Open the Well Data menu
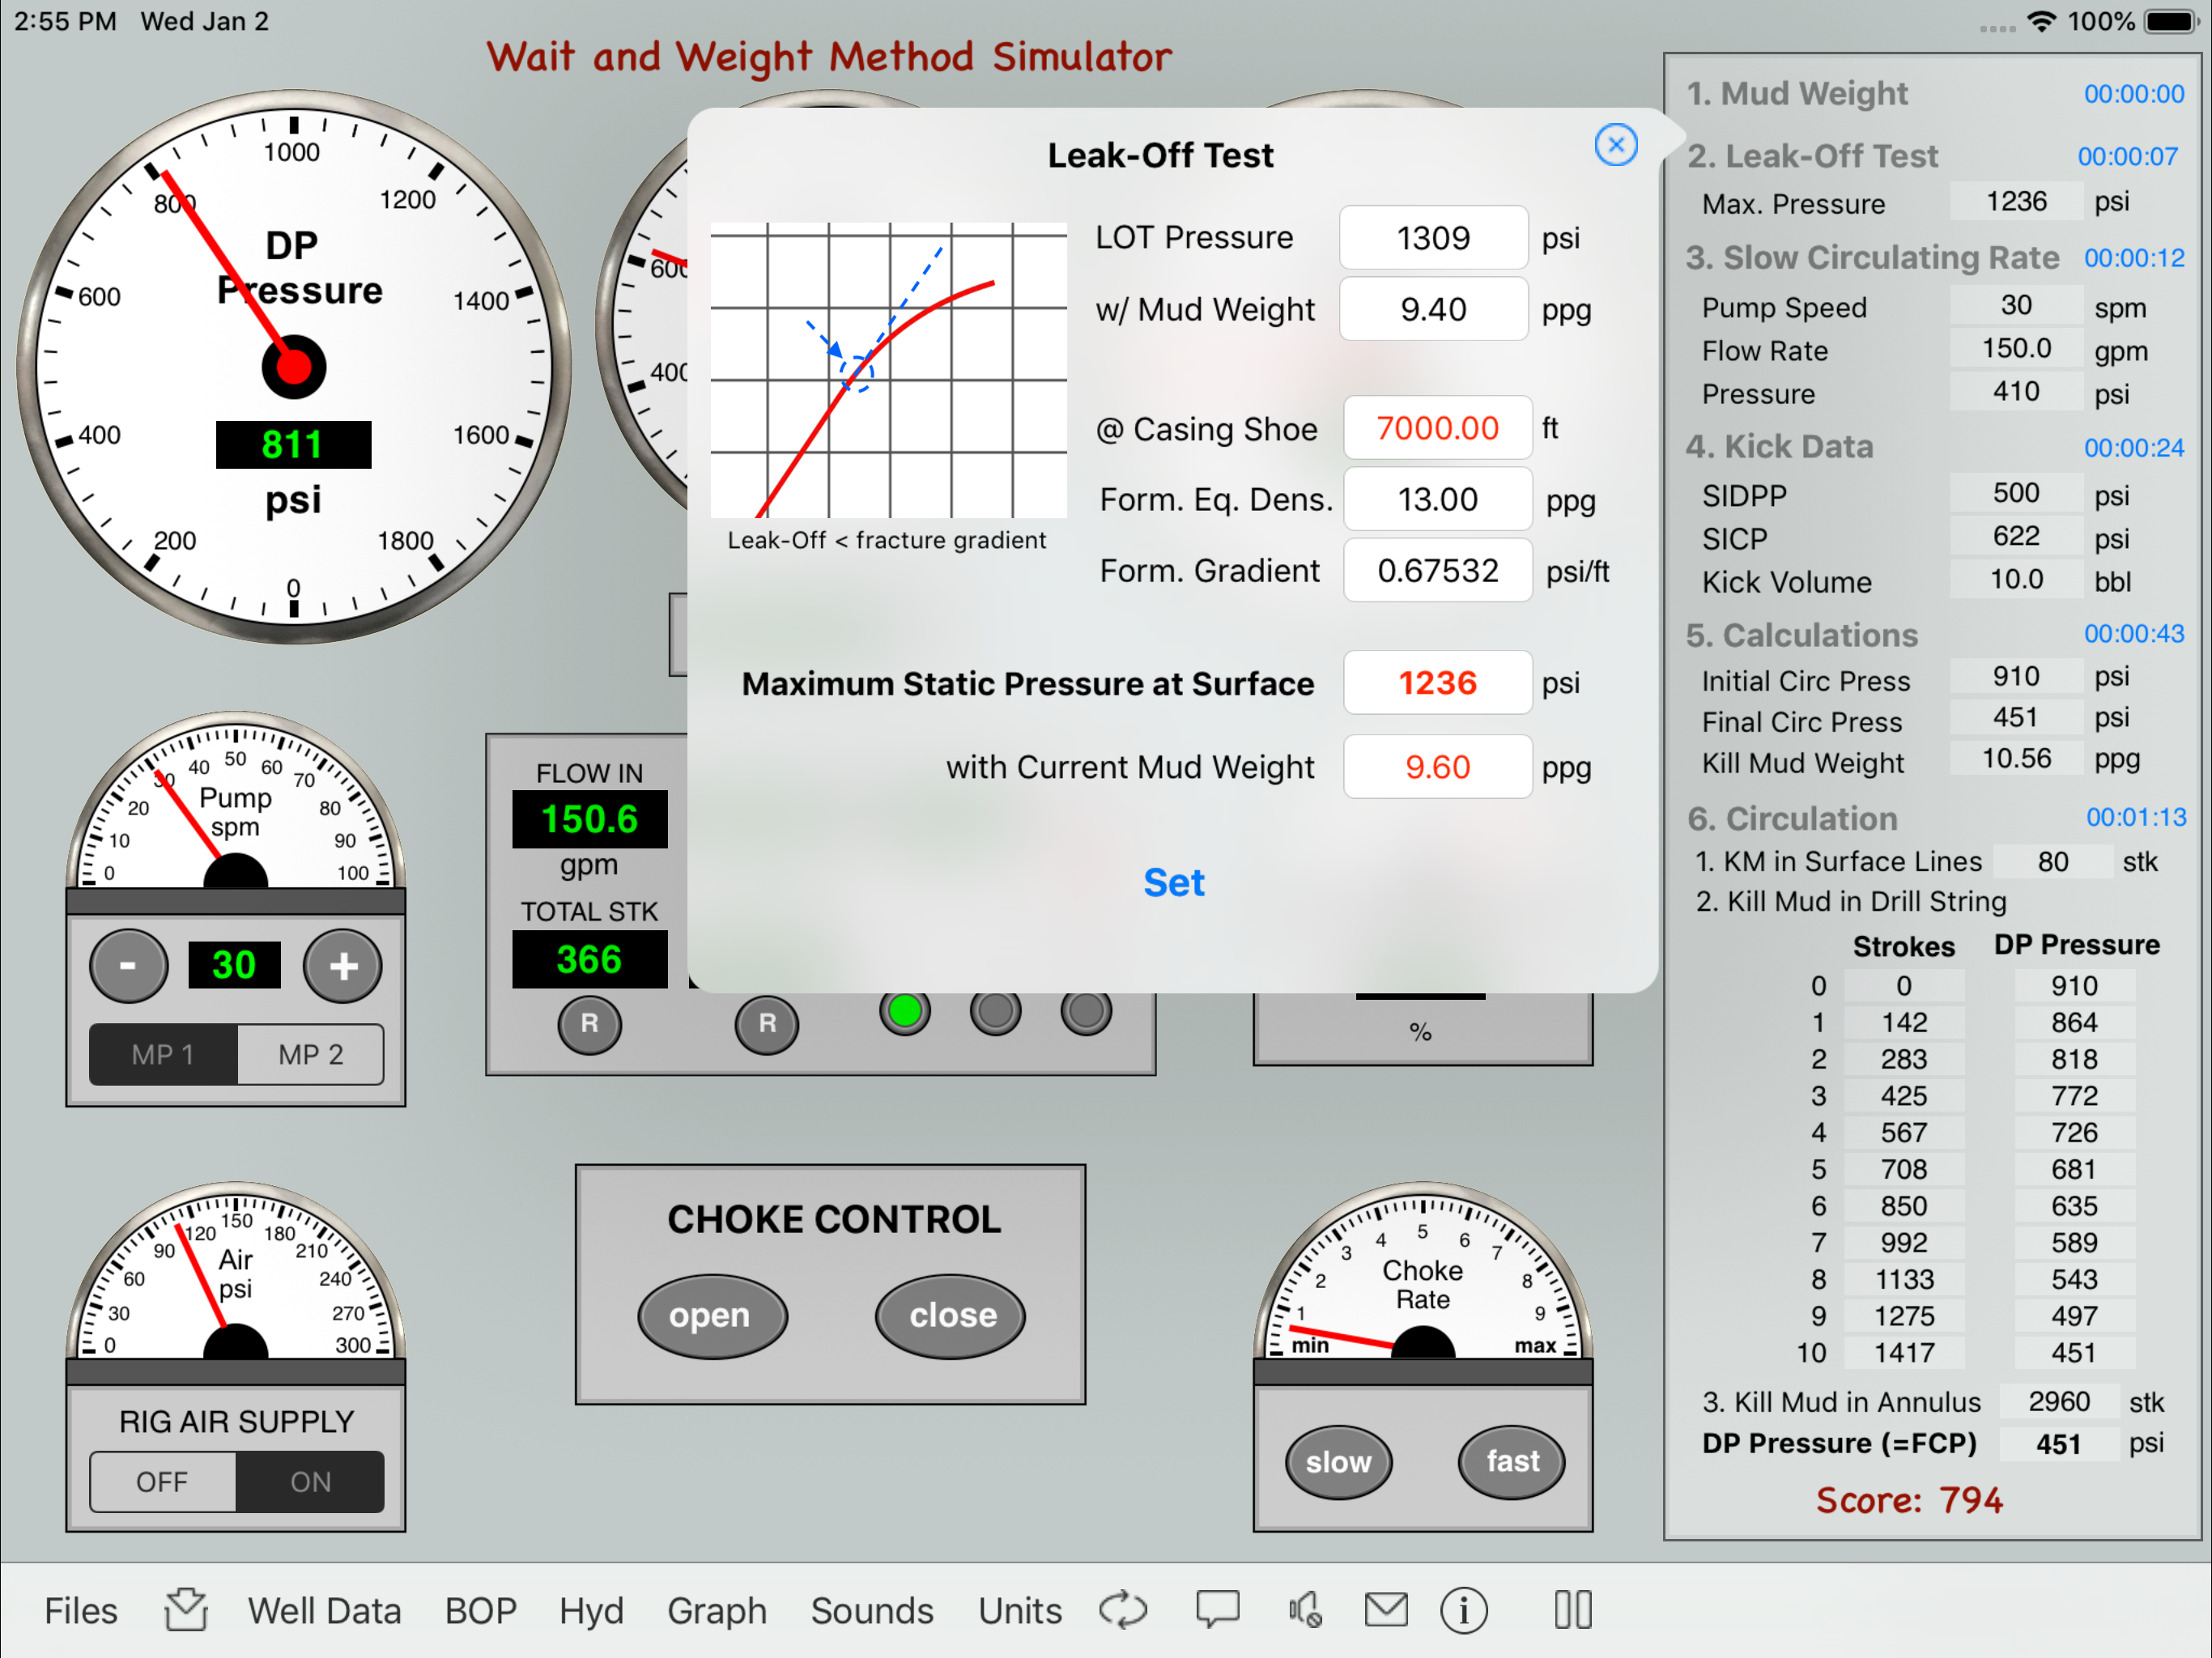The width and height of the screenshot is (2212, 1658). tap(324, 1611)
